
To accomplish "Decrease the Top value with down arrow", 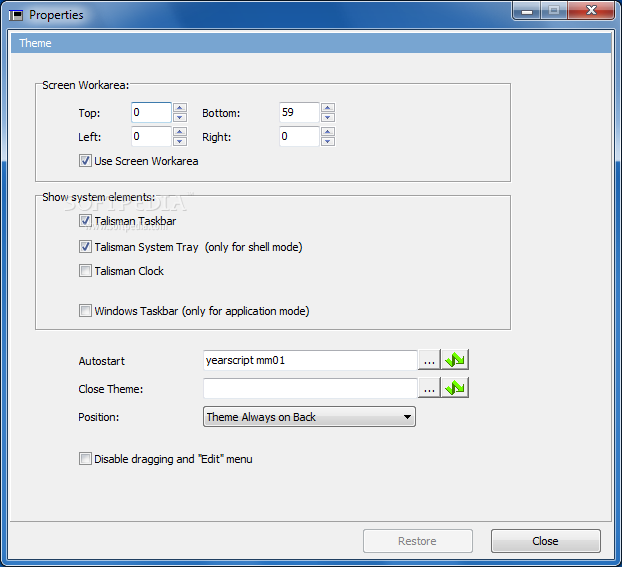I will click(180, 117).
